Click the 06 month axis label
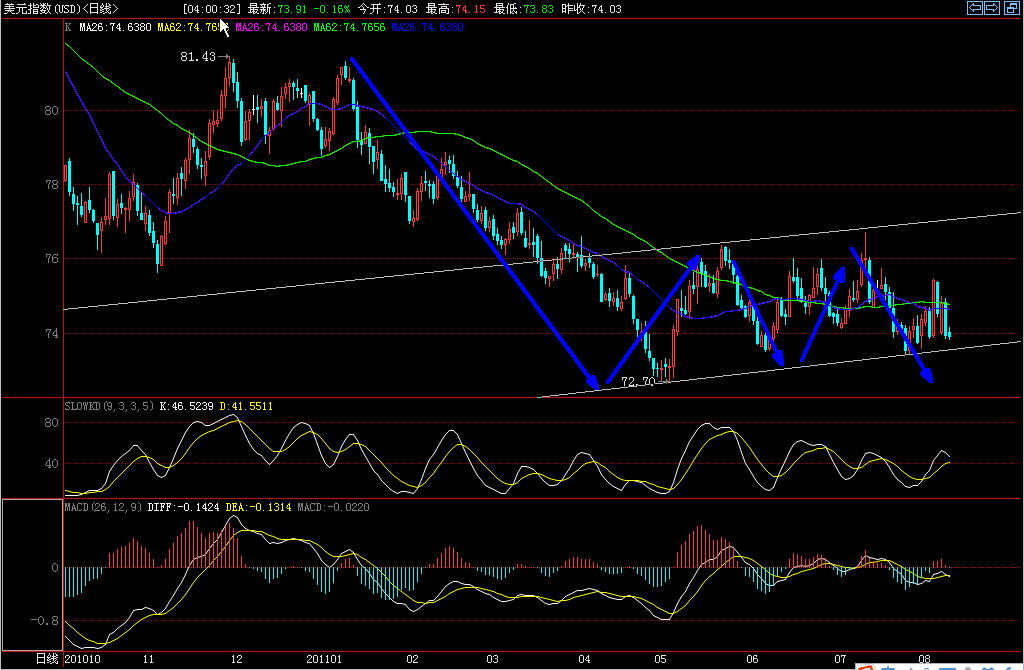 point(752,660)
